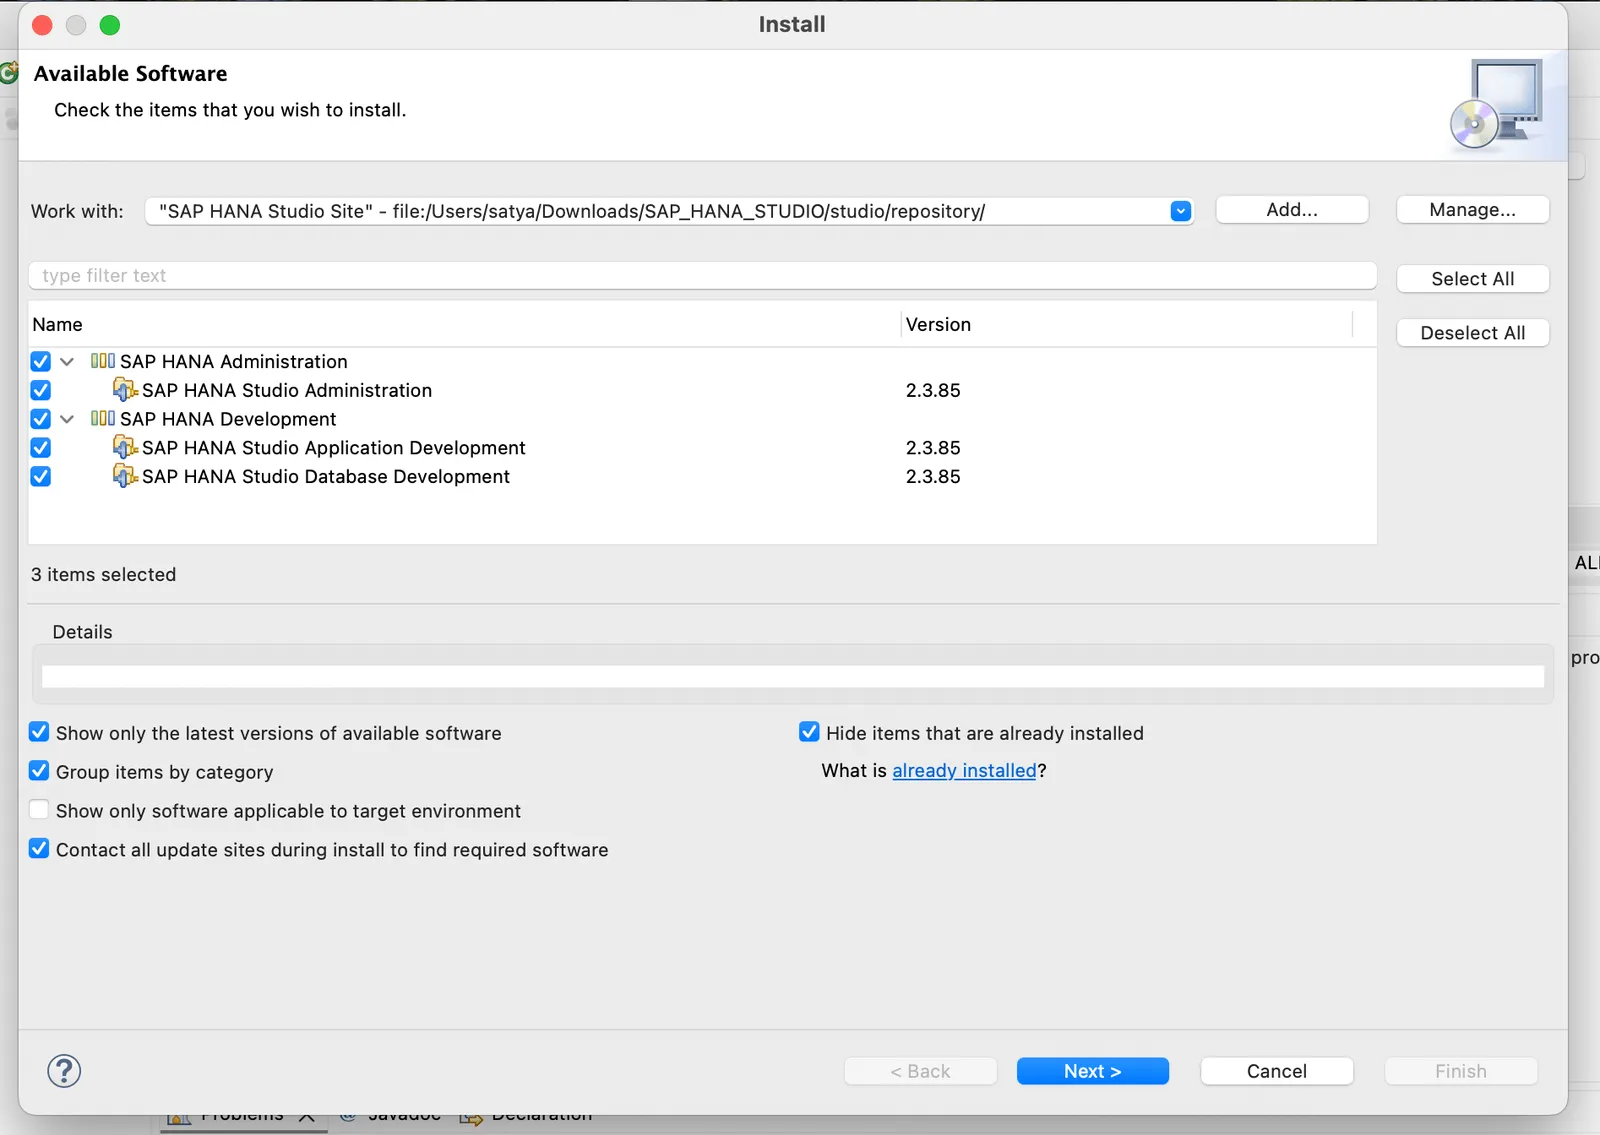Select the SAP HANA Studio Administration row text
This screenshot has height=1135, width=1600.
(x=287, y=390)
